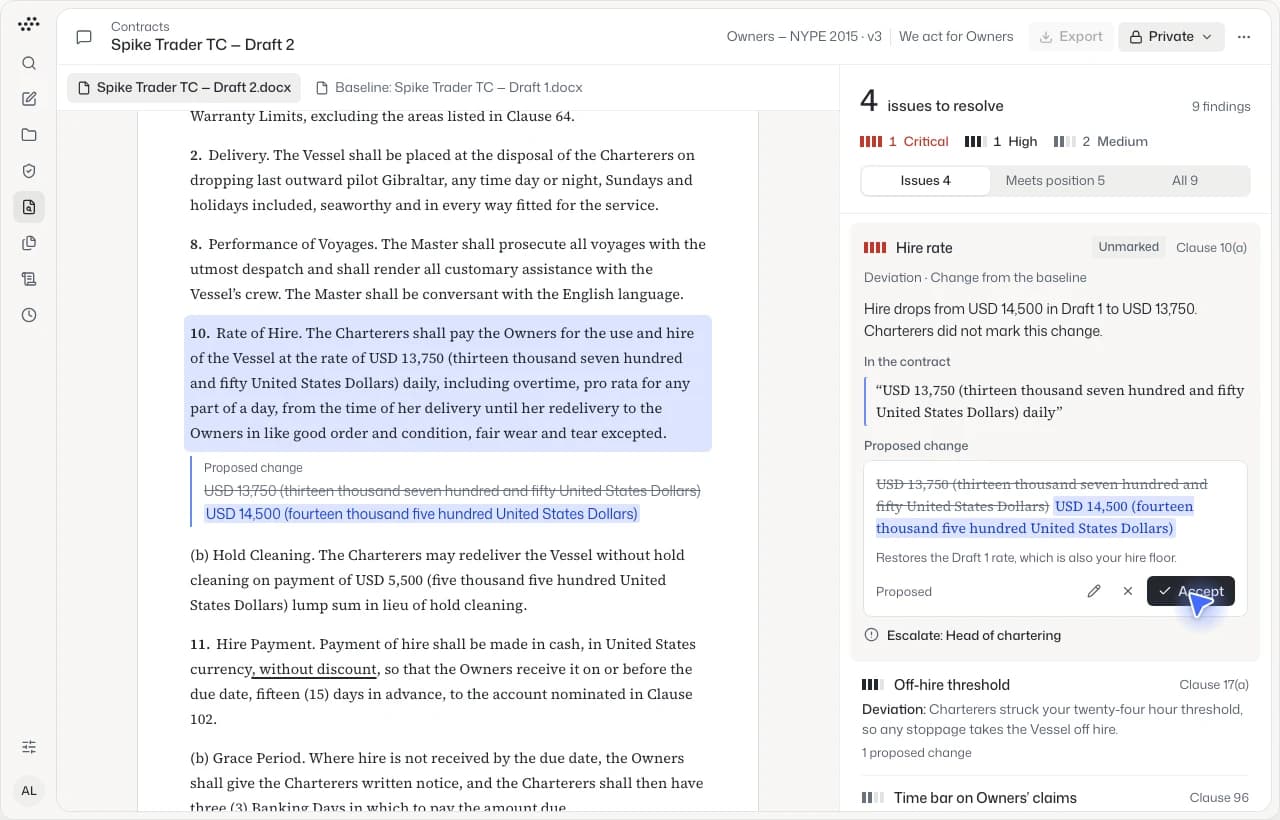Select highlighted clause 10 Rate of Hire paragraph
The image size is (1280, 820).
(448, 383)
